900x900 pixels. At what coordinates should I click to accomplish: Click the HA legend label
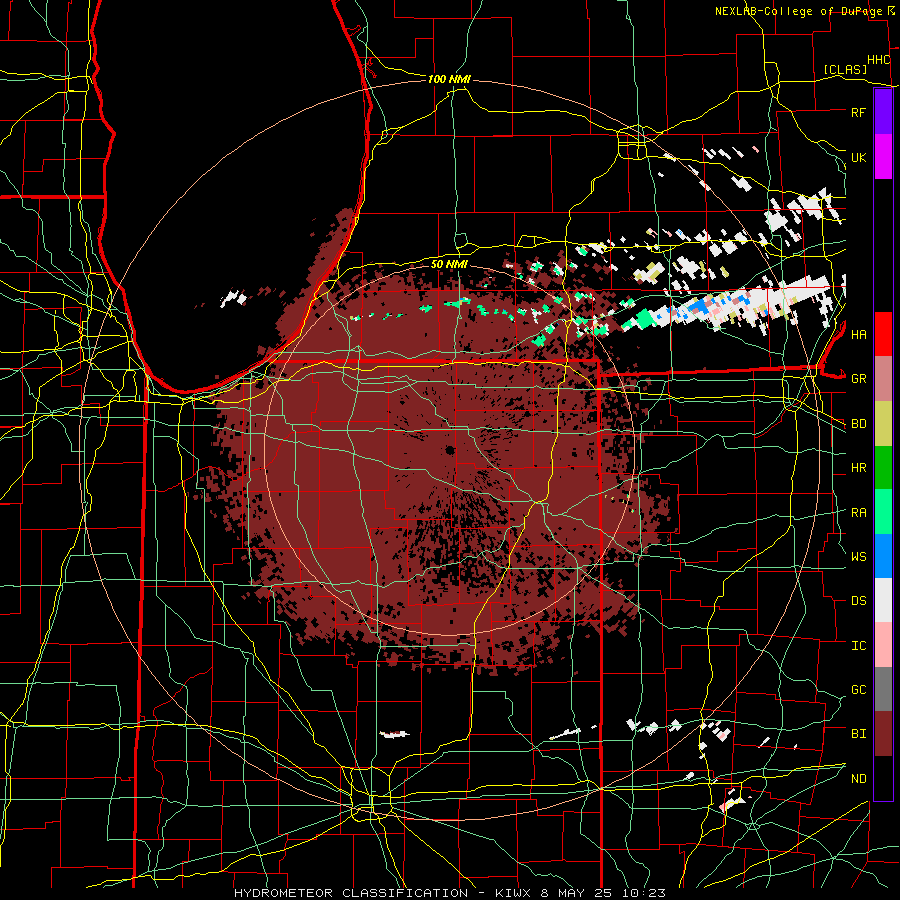pyautogui.click(x=858, y=334)
